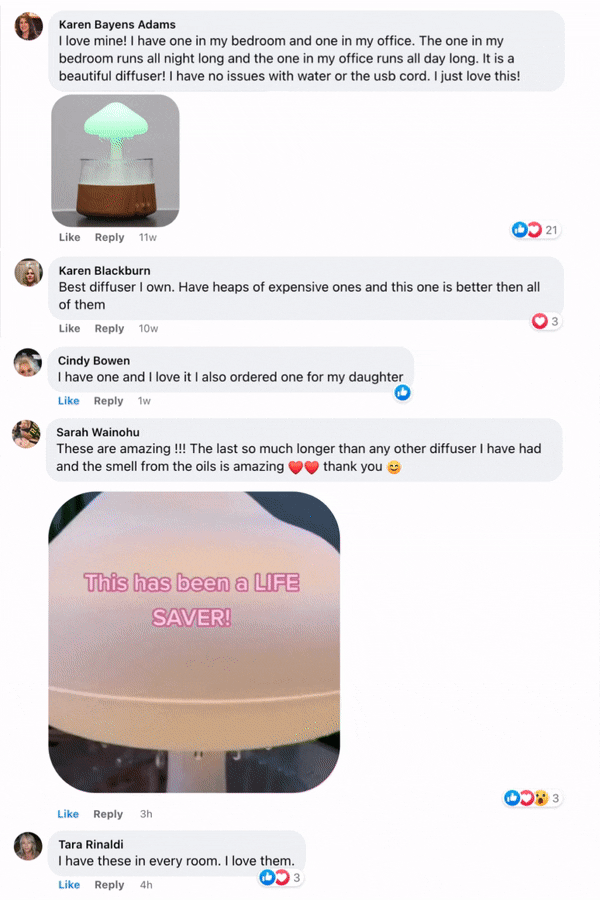600x900 pixels.
Task: View Sarah Wainohu's profile photo
Action: (x=26, y=434)
